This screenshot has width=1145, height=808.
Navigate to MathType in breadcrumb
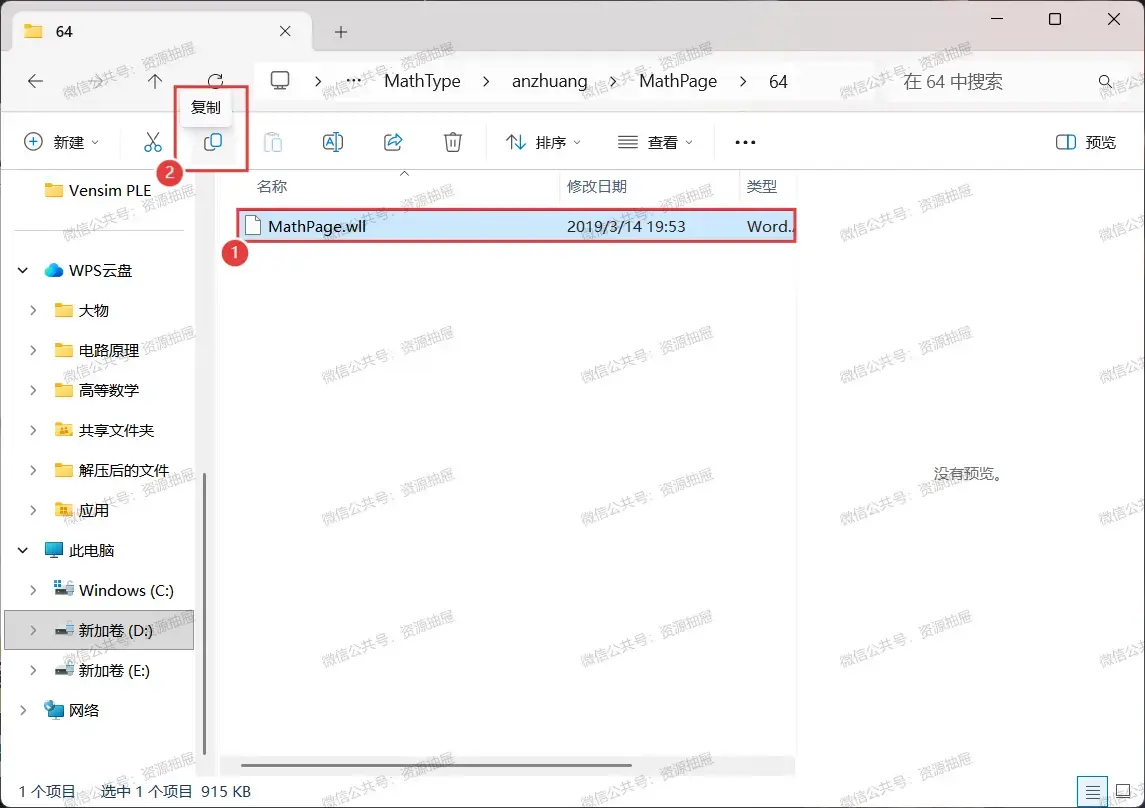(x=422, y=81)
